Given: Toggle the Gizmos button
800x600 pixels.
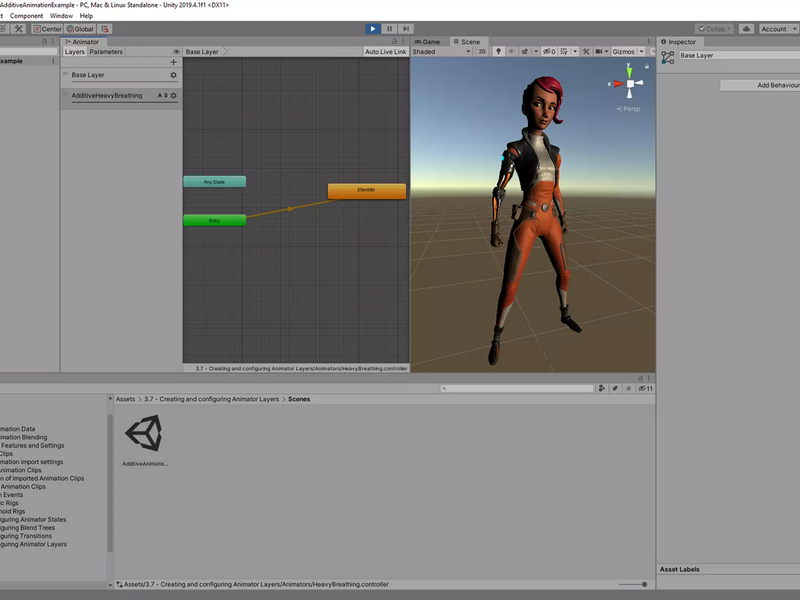Looking at the screenshot, I should [x=623, y=52].
